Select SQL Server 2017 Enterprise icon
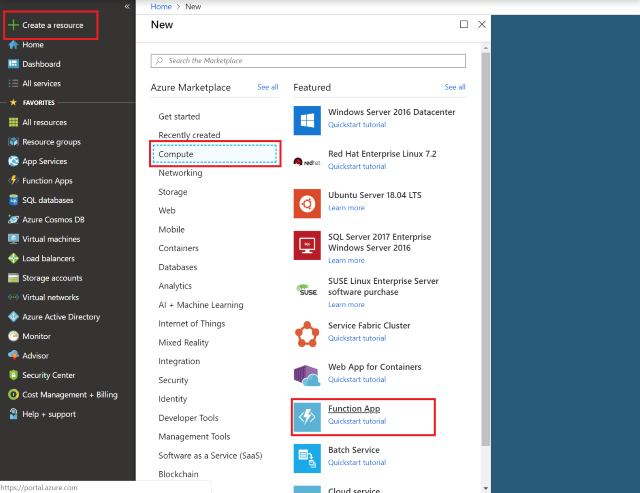The image size is (640, 493). pos(307,245)
